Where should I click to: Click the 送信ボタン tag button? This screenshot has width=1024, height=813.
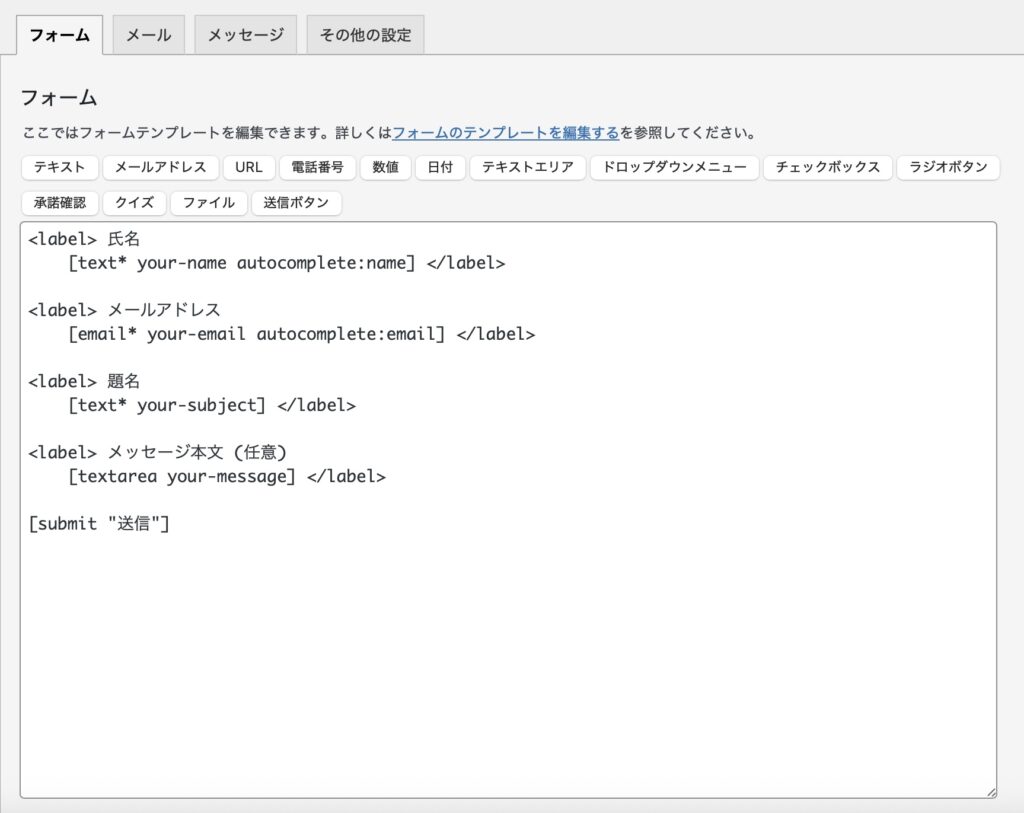pyautogui.click(x=296, y=203)
